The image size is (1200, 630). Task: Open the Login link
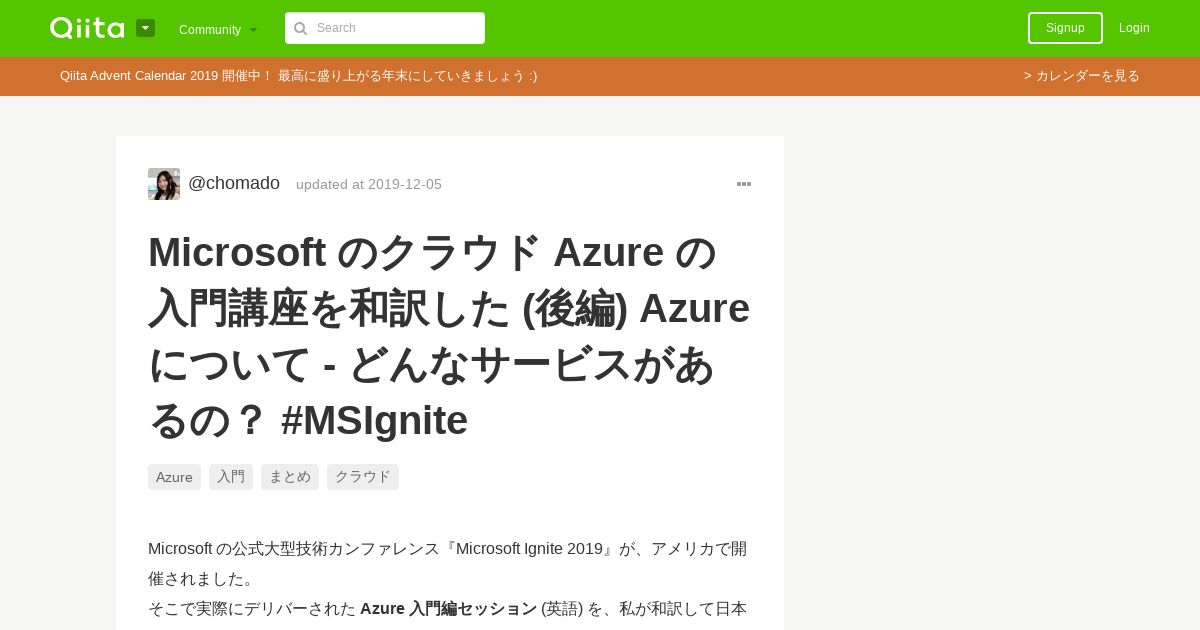coord(1134,28)
